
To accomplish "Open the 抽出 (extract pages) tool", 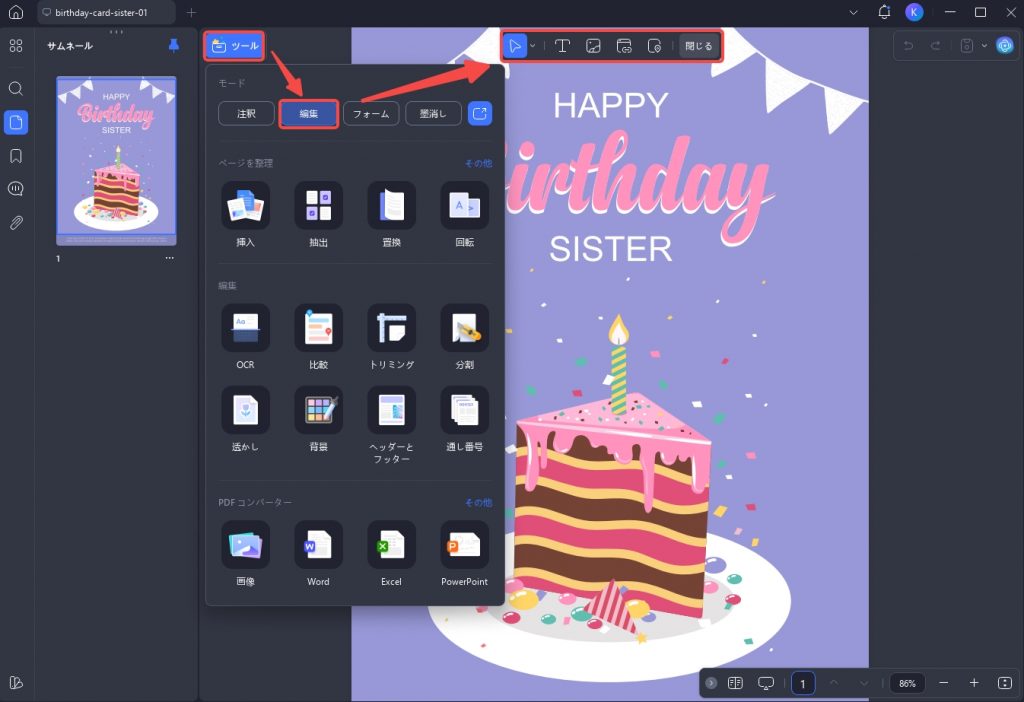I will pyautogui.click(x=319, y=215).
